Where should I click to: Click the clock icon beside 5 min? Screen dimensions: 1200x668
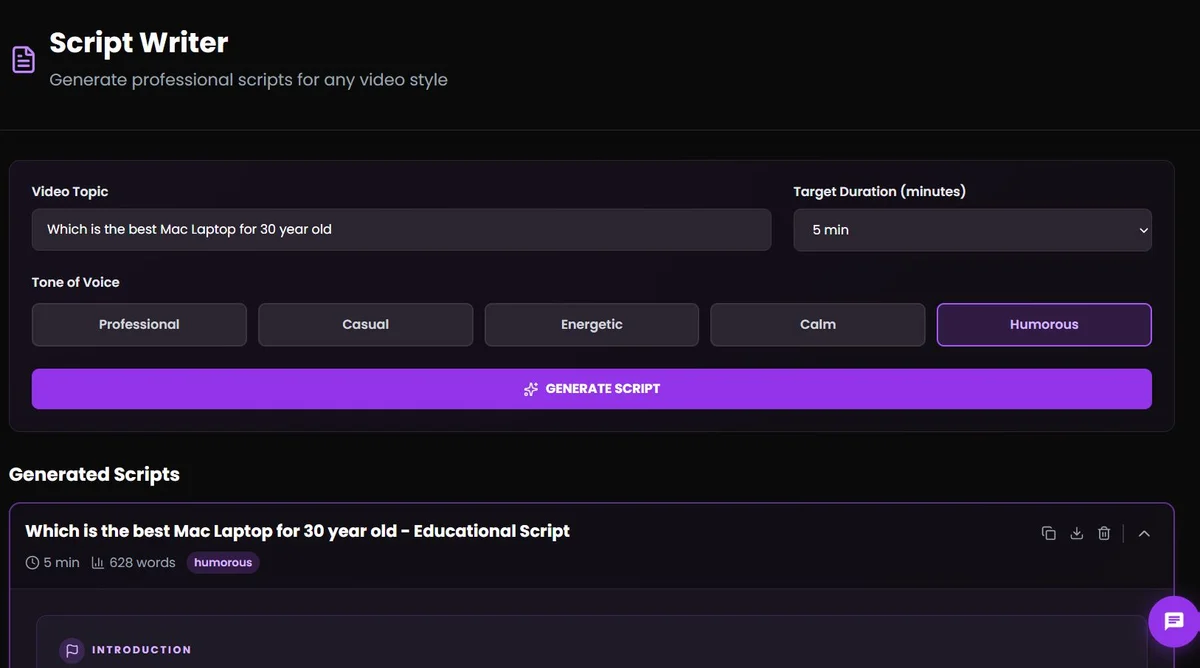(x=32, y=563)
